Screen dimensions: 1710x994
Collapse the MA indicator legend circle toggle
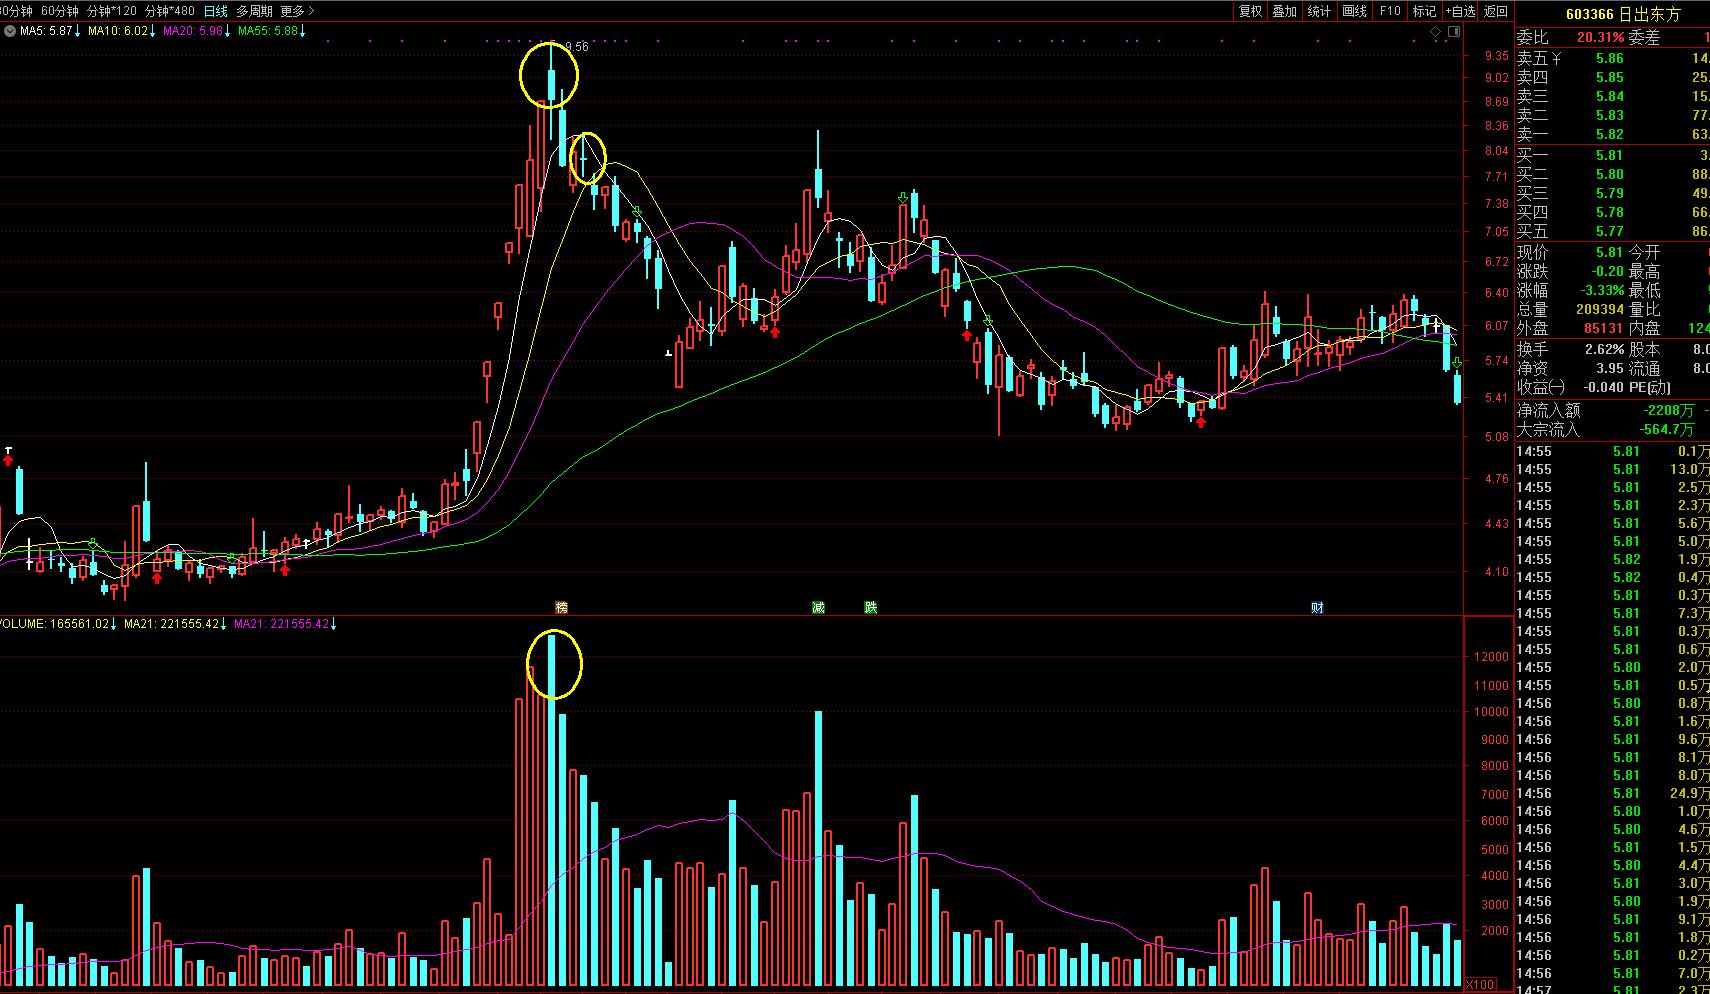pos(9,31)
